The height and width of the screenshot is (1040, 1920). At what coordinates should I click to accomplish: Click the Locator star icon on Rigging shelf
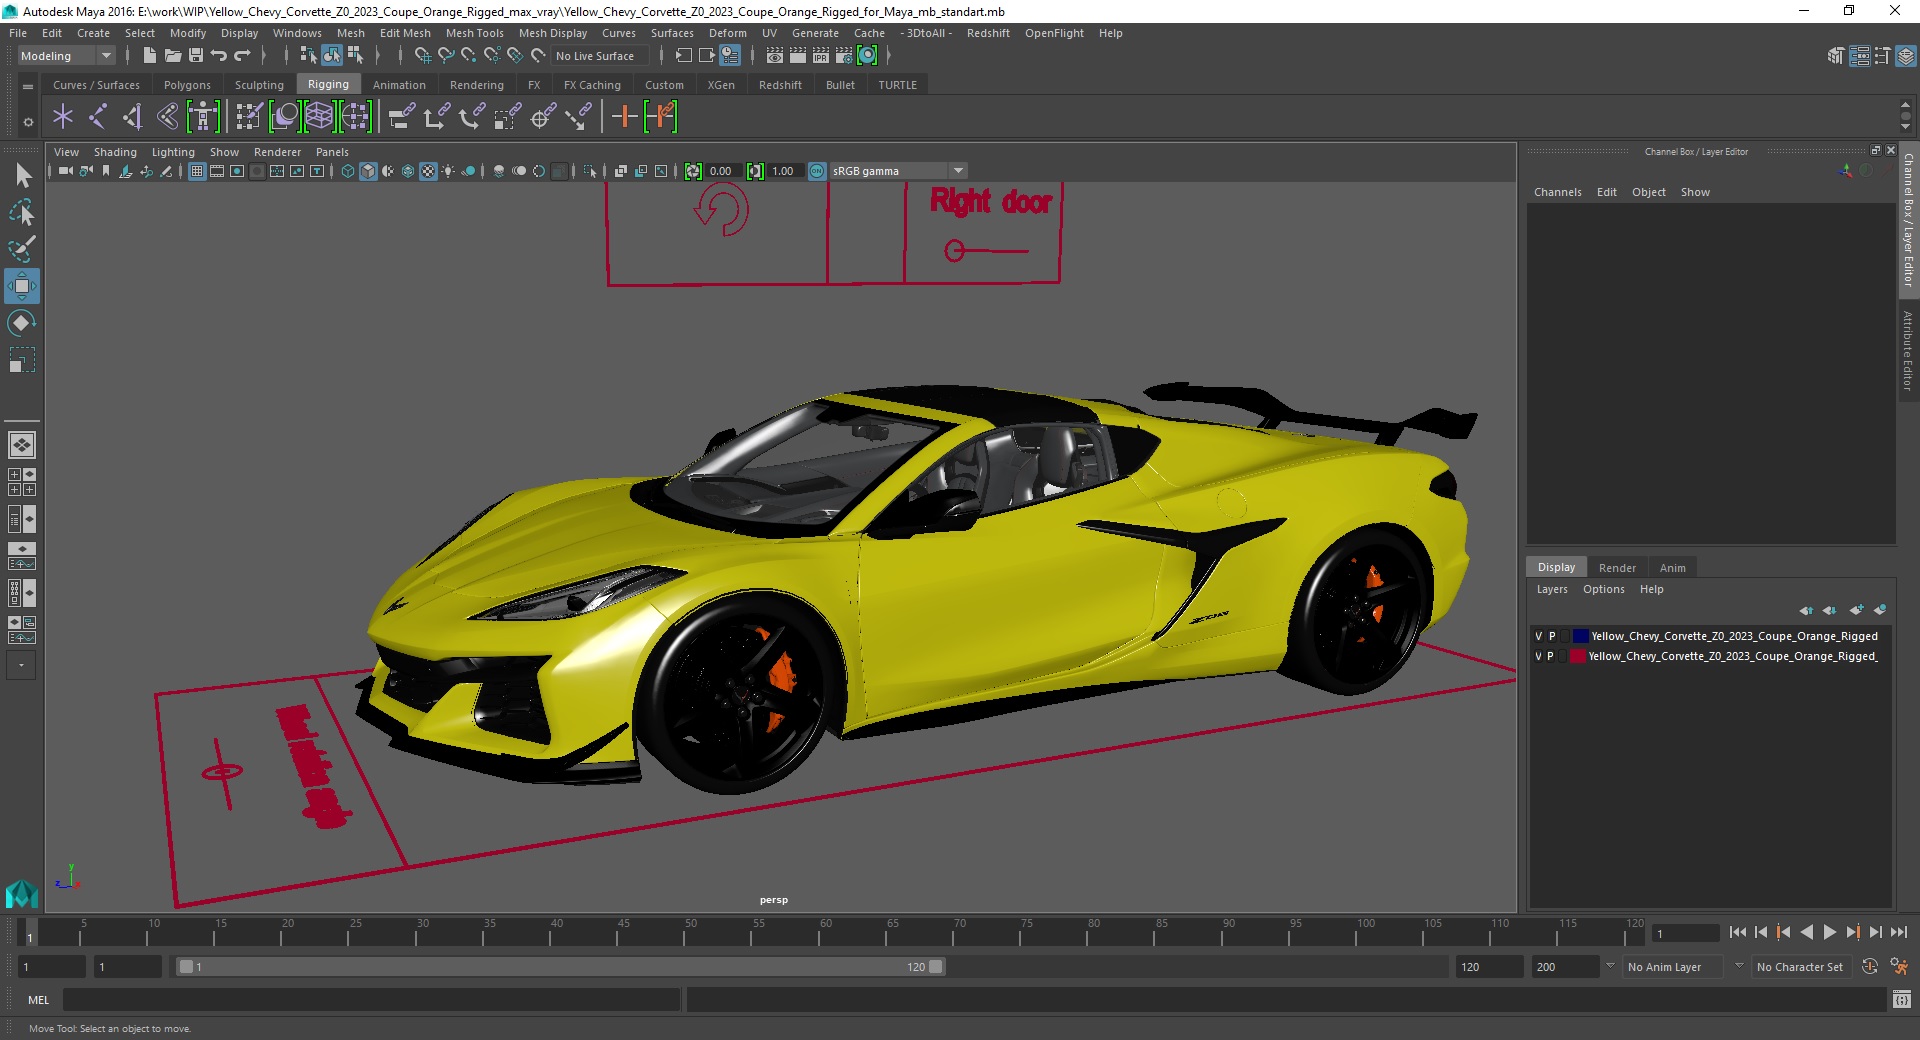pyautogui.click(x=63, y=117)
